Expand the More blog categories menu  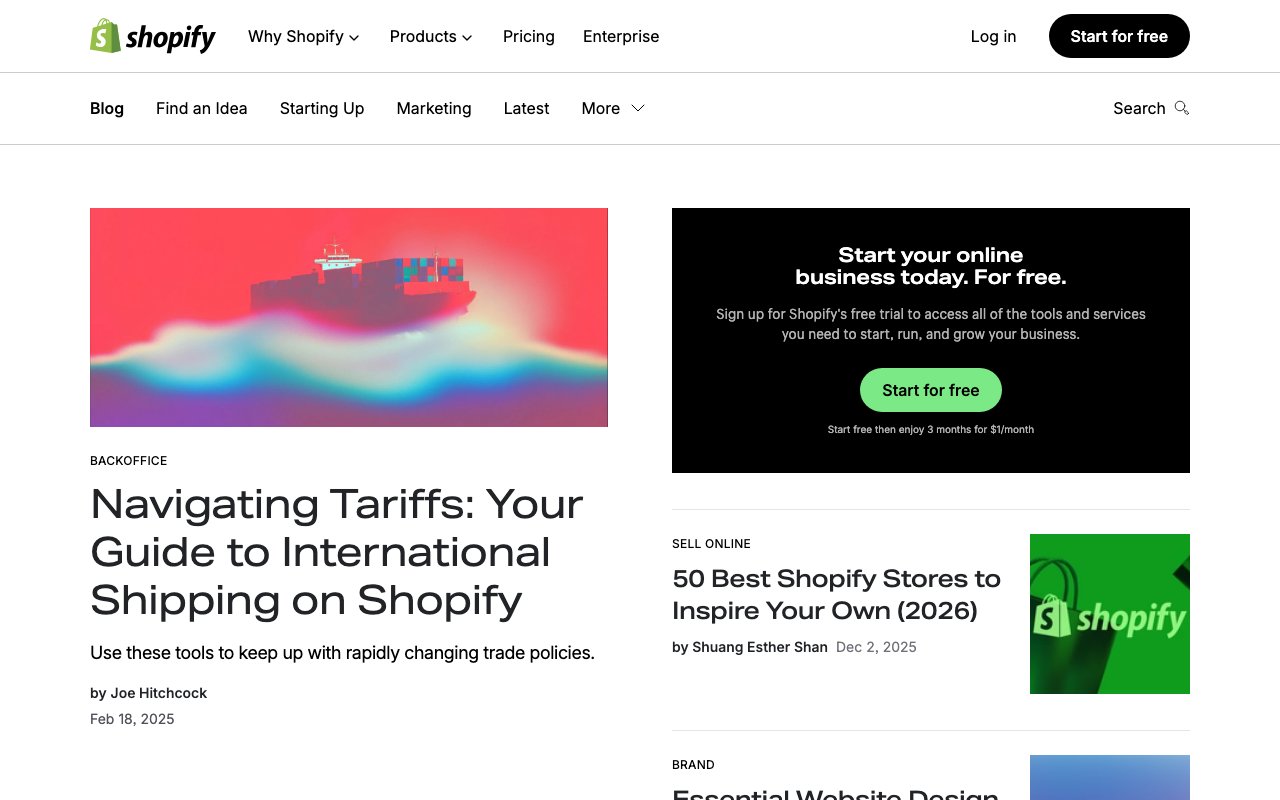click(x=613, y=108)
